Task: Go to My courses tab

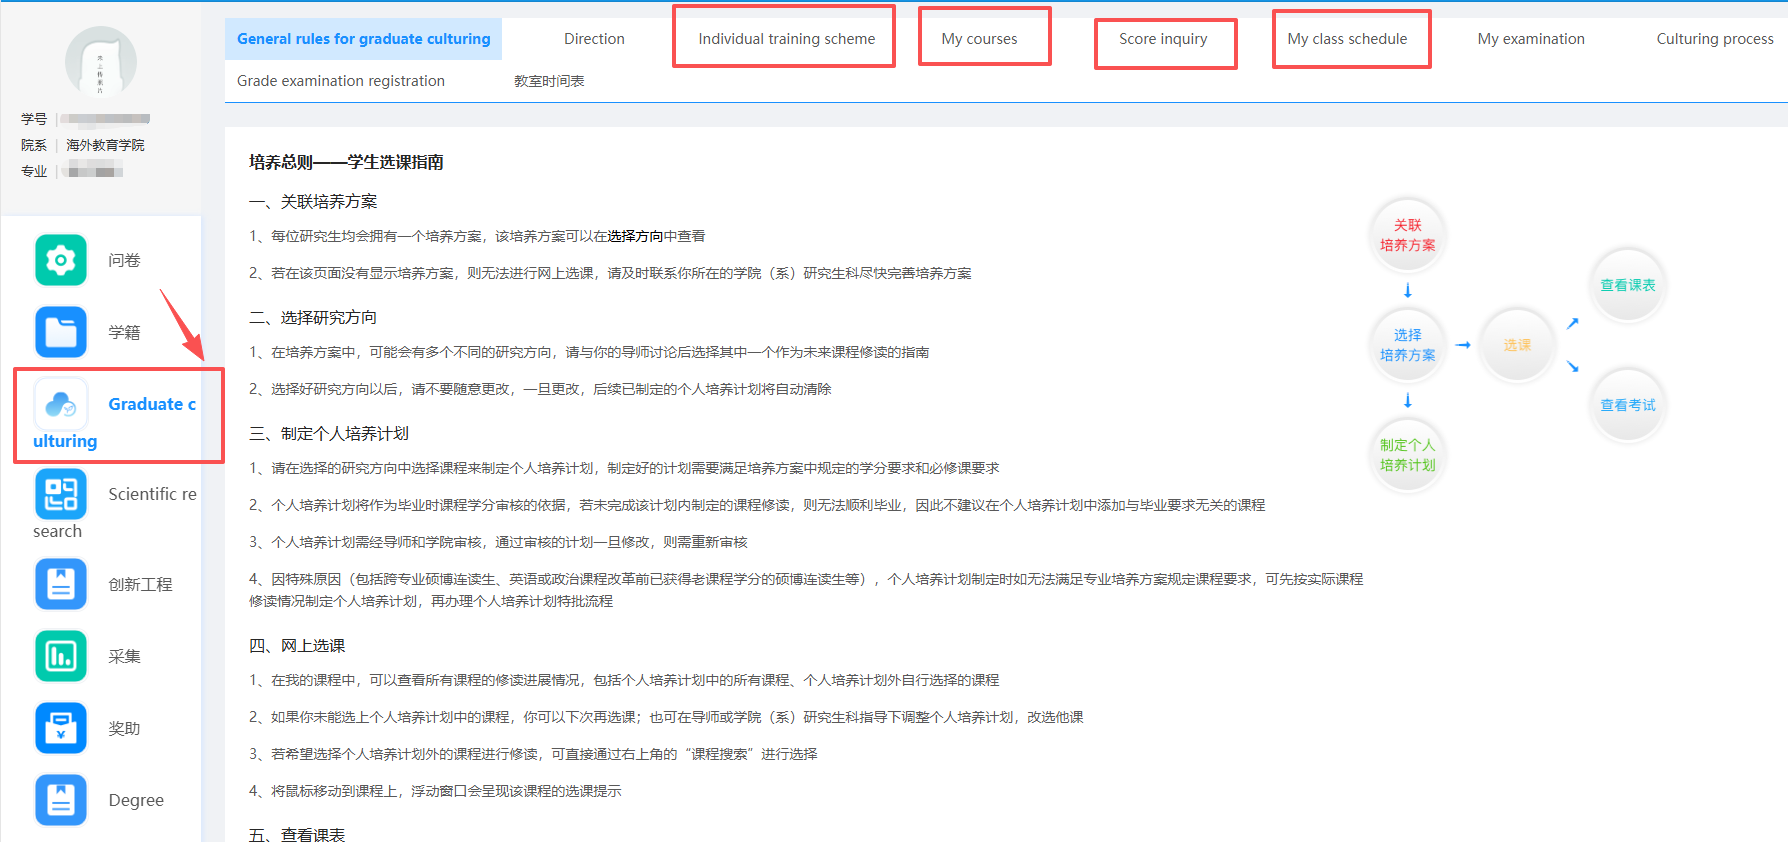Action: pos(979,39)
